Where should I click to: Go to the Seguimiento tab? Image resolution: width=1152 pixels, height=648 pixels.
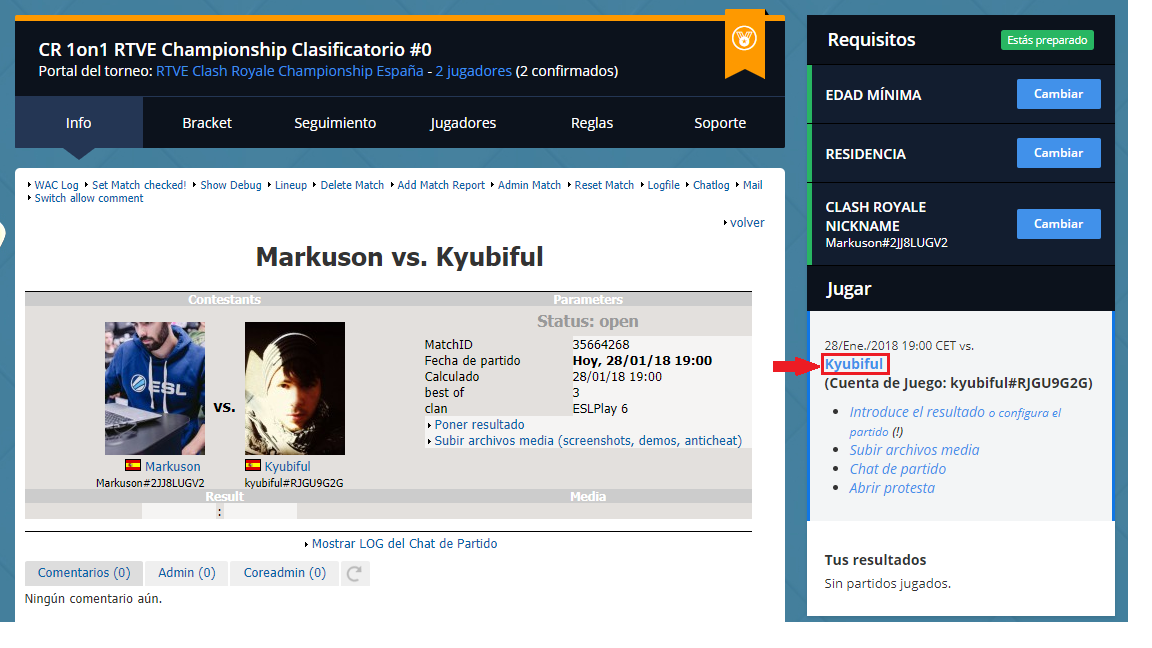click(x=335, y=123)
